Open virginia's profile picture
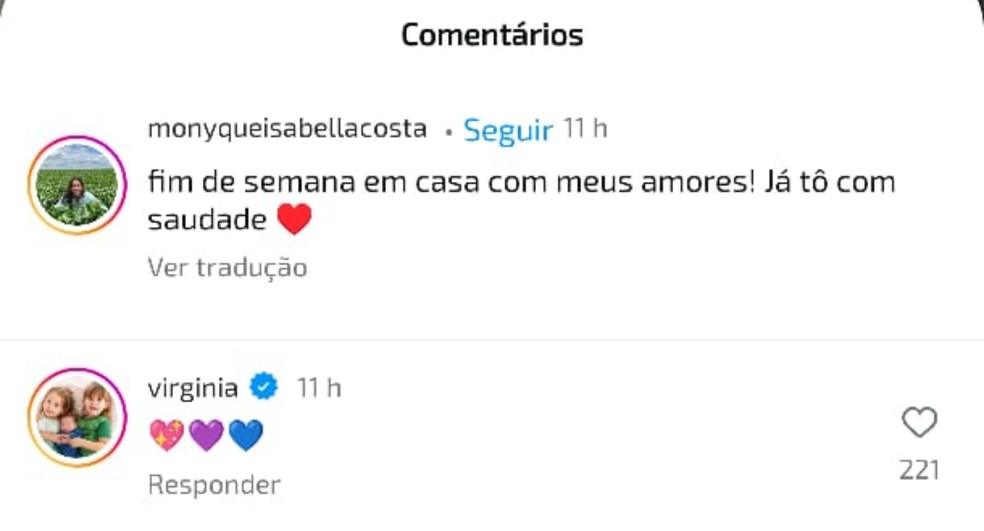The image size is (984, 531). coord(75,417)
